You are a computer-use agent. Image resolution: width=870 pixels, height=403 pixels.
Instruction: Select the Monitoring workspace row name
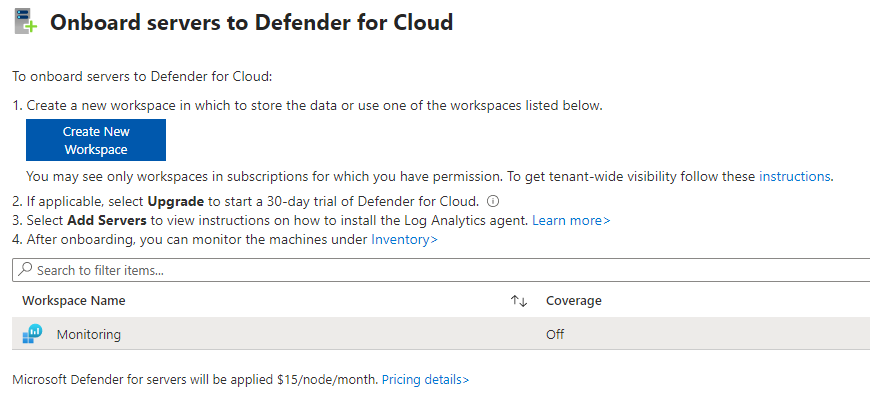[89, 334]
